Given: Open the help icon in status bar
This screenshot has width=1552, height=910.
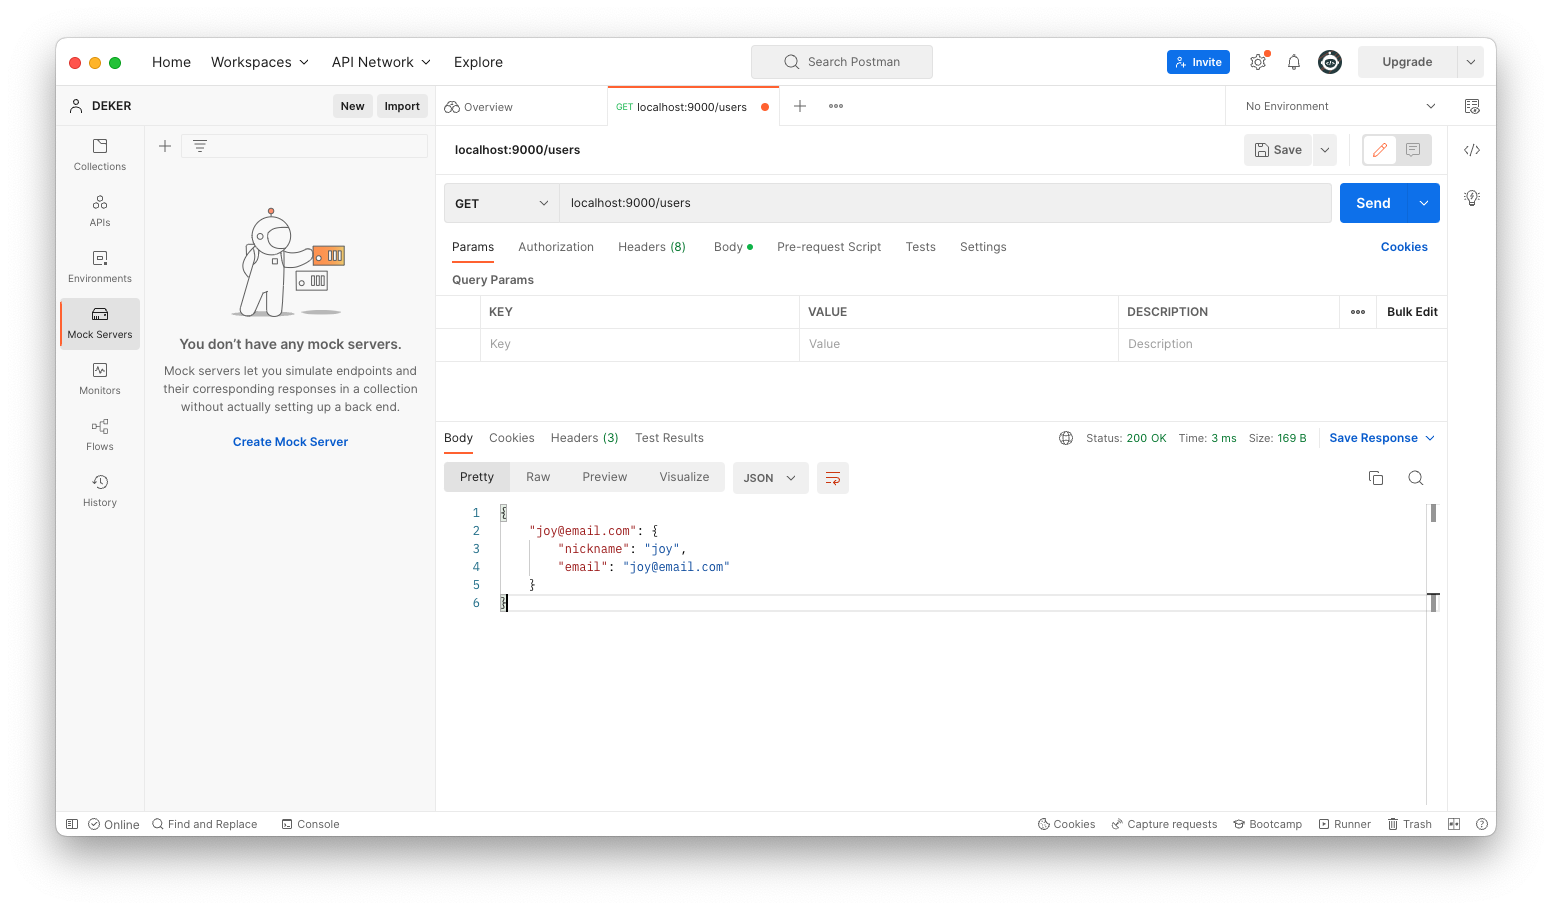Looking at the screenshot, I should 1480,824.
